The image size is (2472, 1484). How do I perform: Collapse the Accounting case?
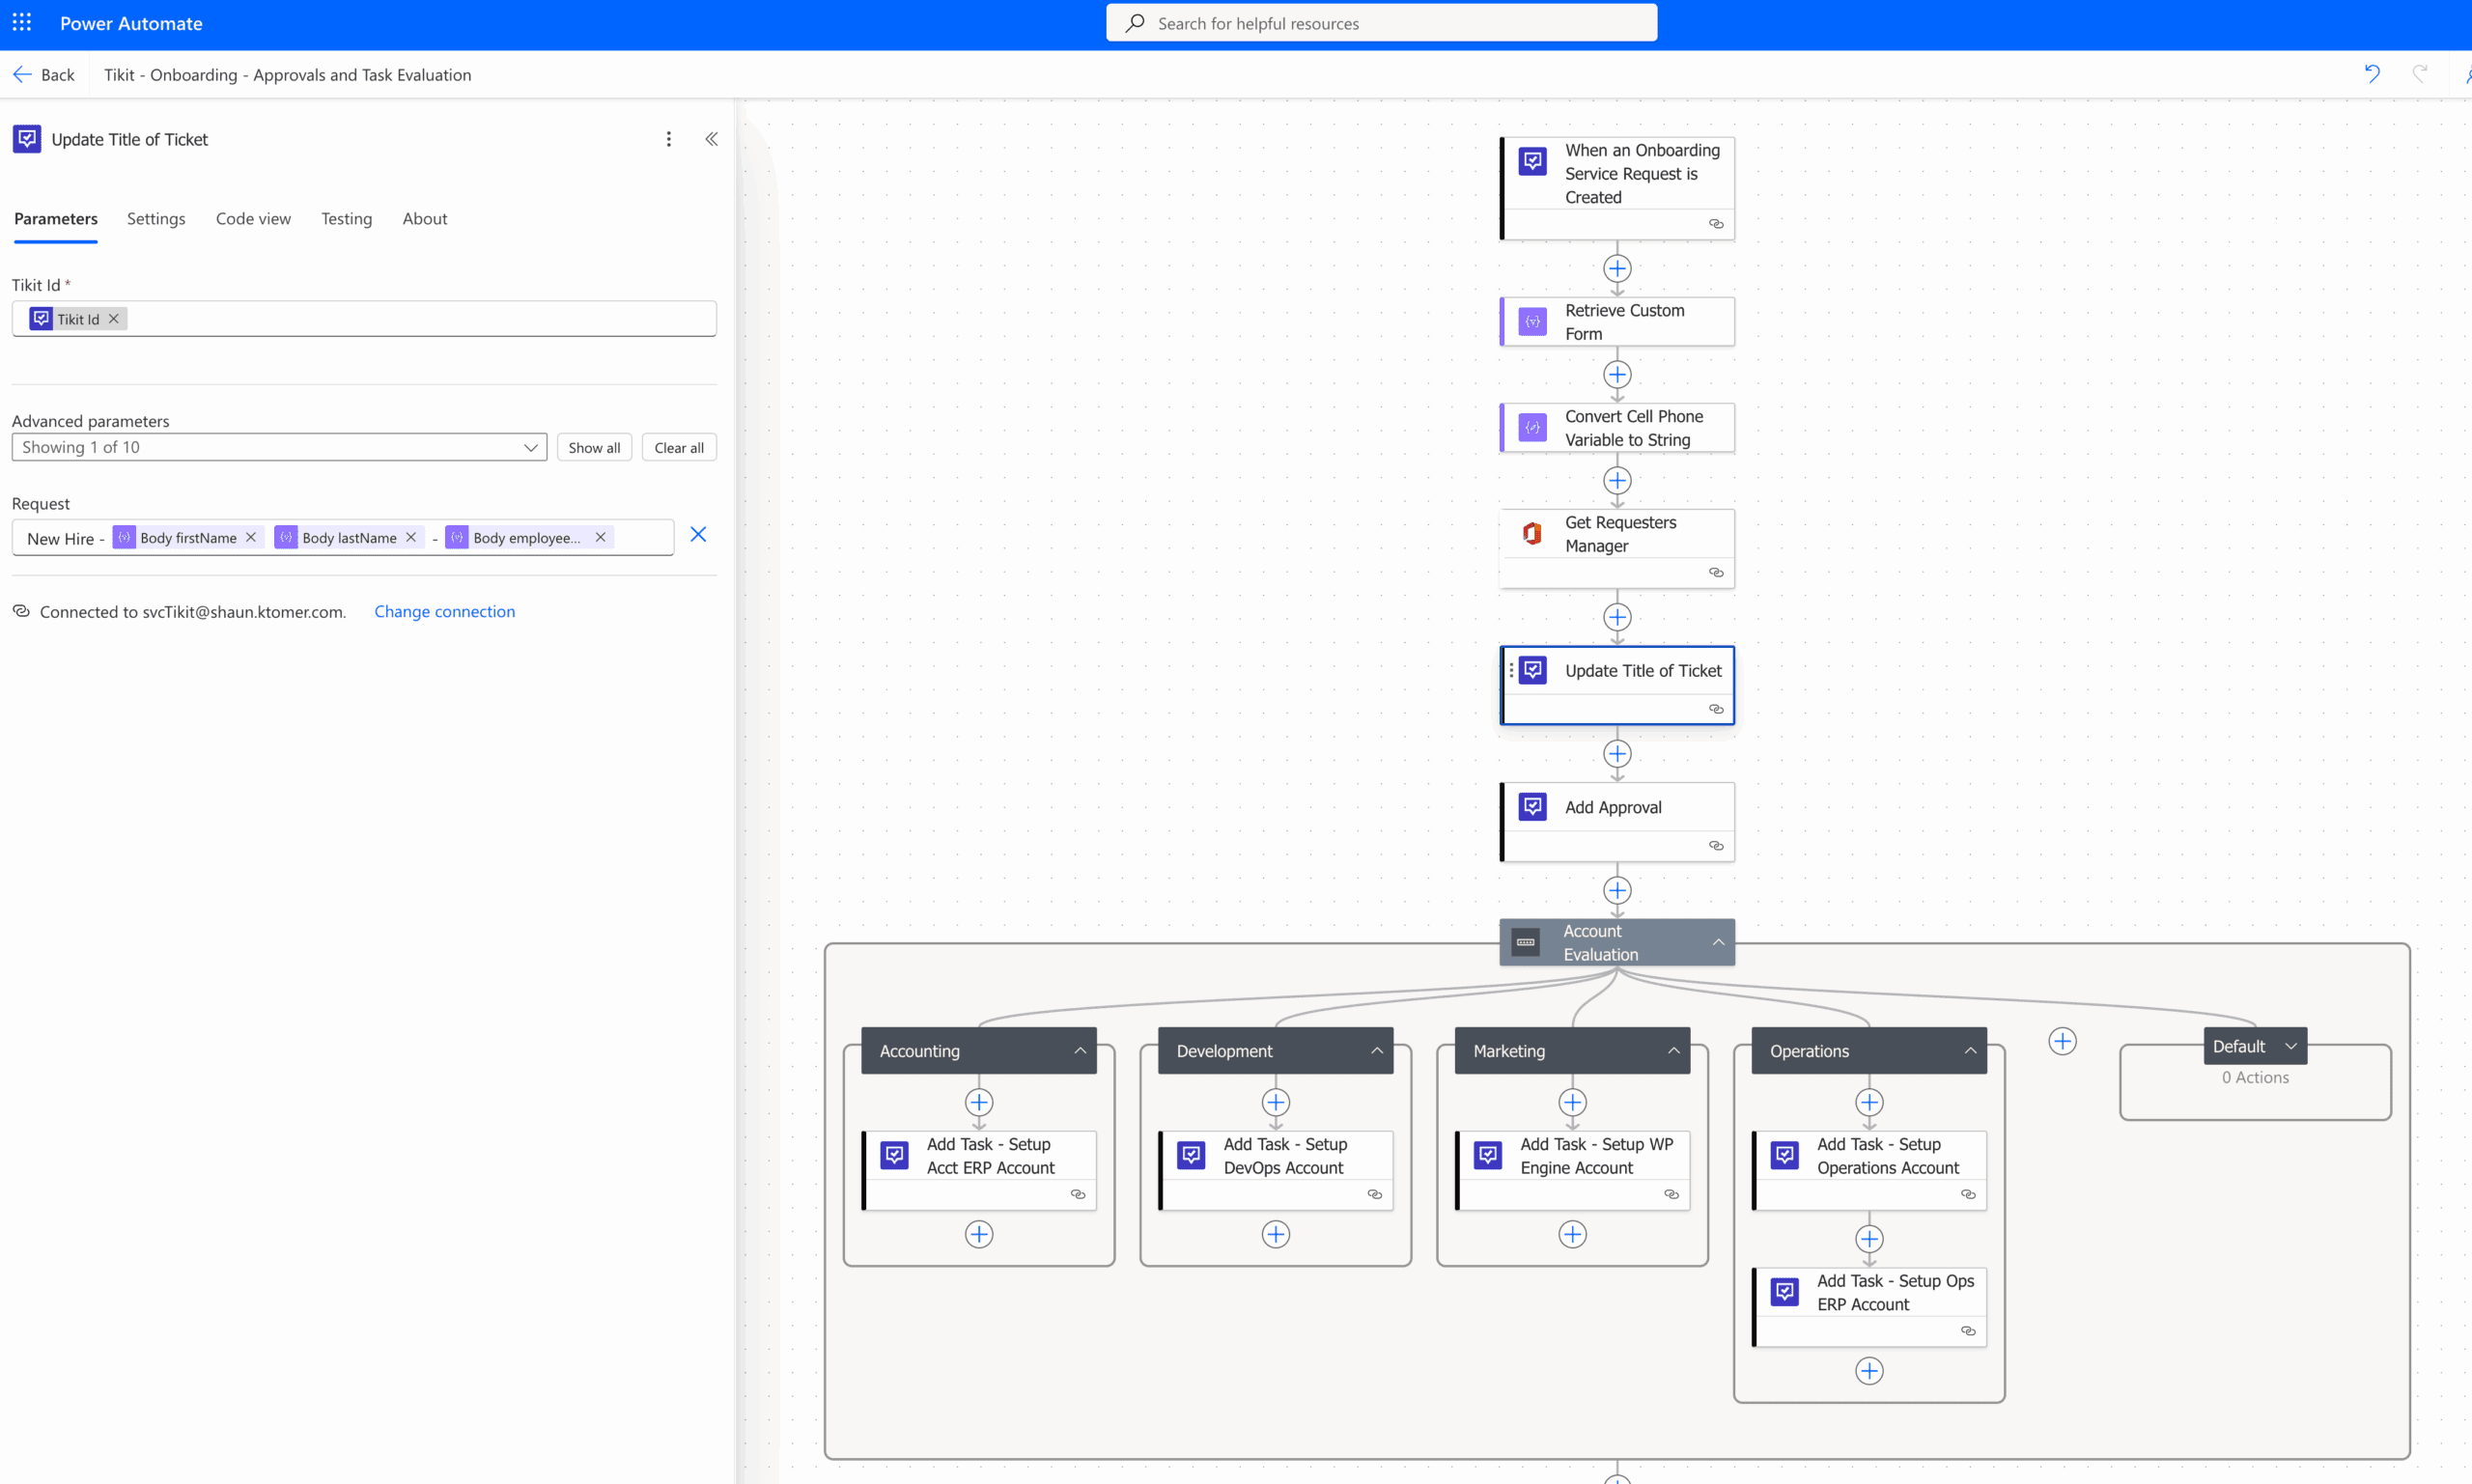[1080, 1051]
